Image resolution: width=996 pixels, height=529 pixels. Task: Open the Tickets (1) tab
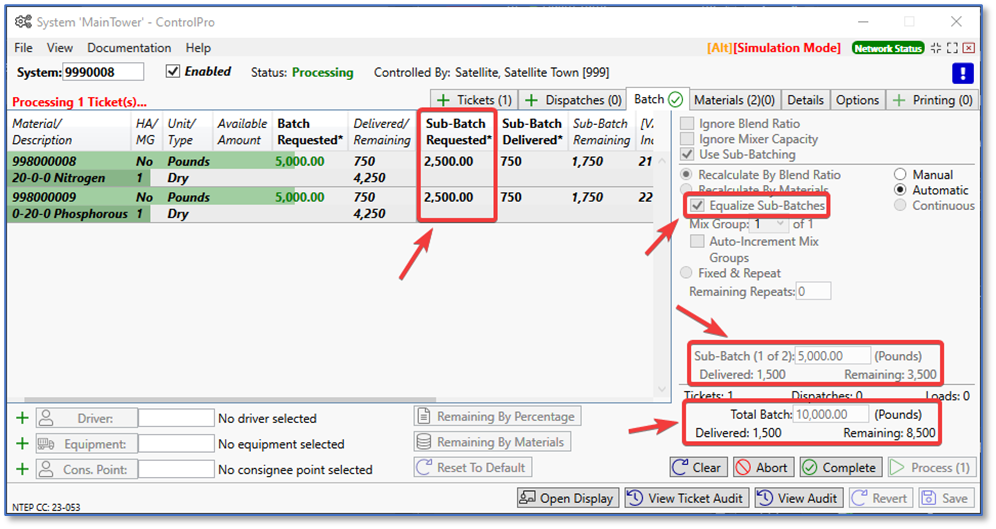coord(474,100)
